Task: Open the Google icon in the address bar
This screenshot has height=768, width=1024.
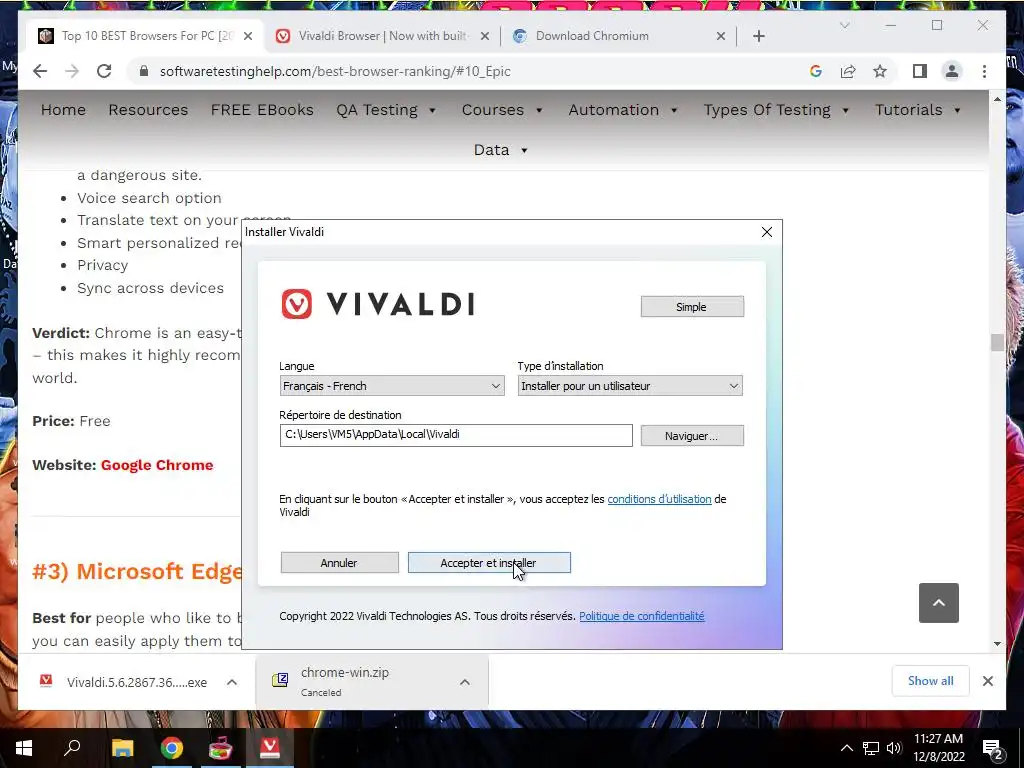Action: coord(816,71)
